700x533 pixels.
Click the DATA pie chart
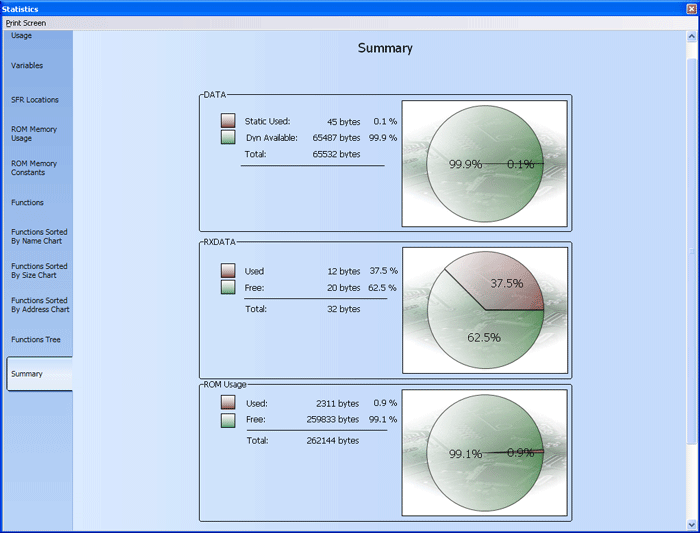(485, 164)
